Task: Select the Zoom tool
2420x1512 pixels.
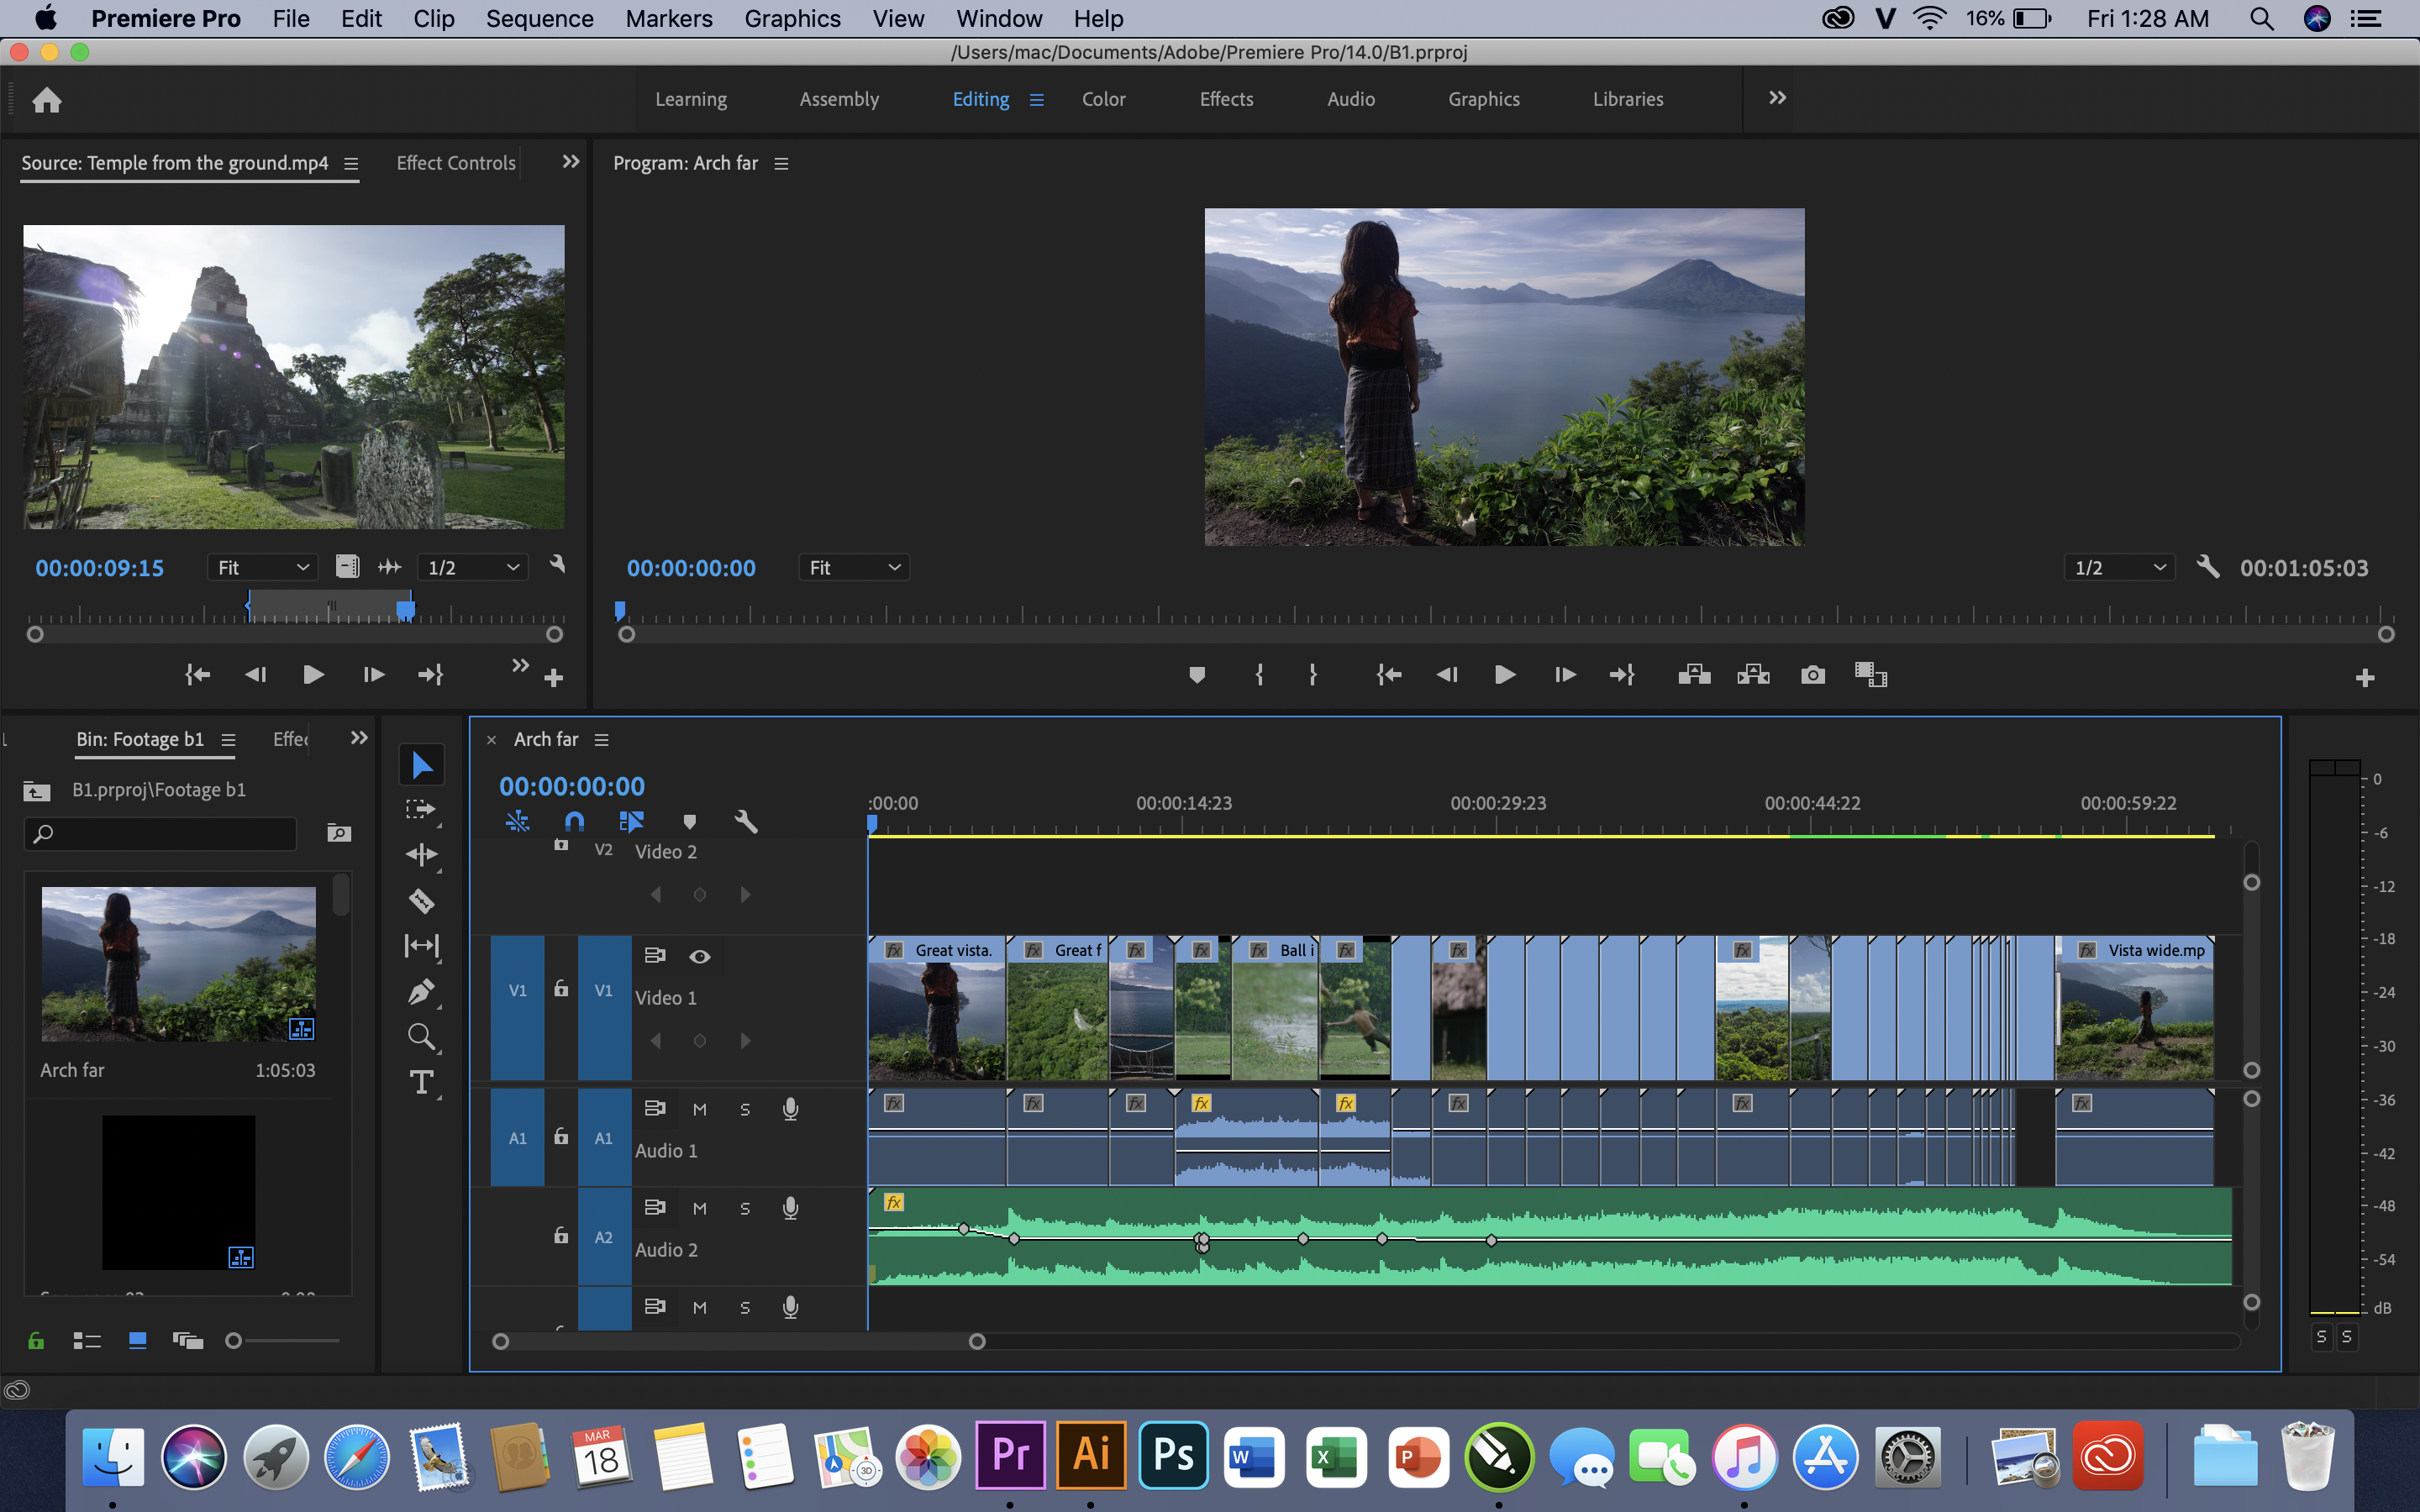Action: 421,1038
